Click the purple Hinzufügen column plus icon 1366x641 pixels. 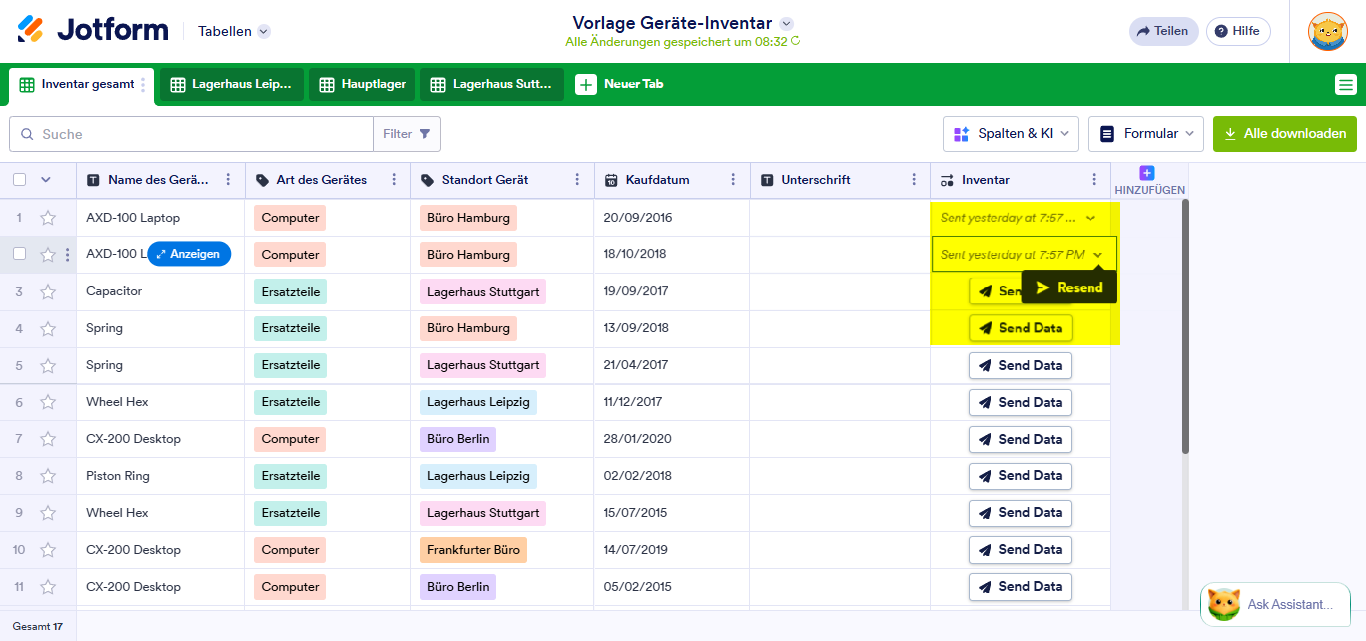pos(1147,173)
